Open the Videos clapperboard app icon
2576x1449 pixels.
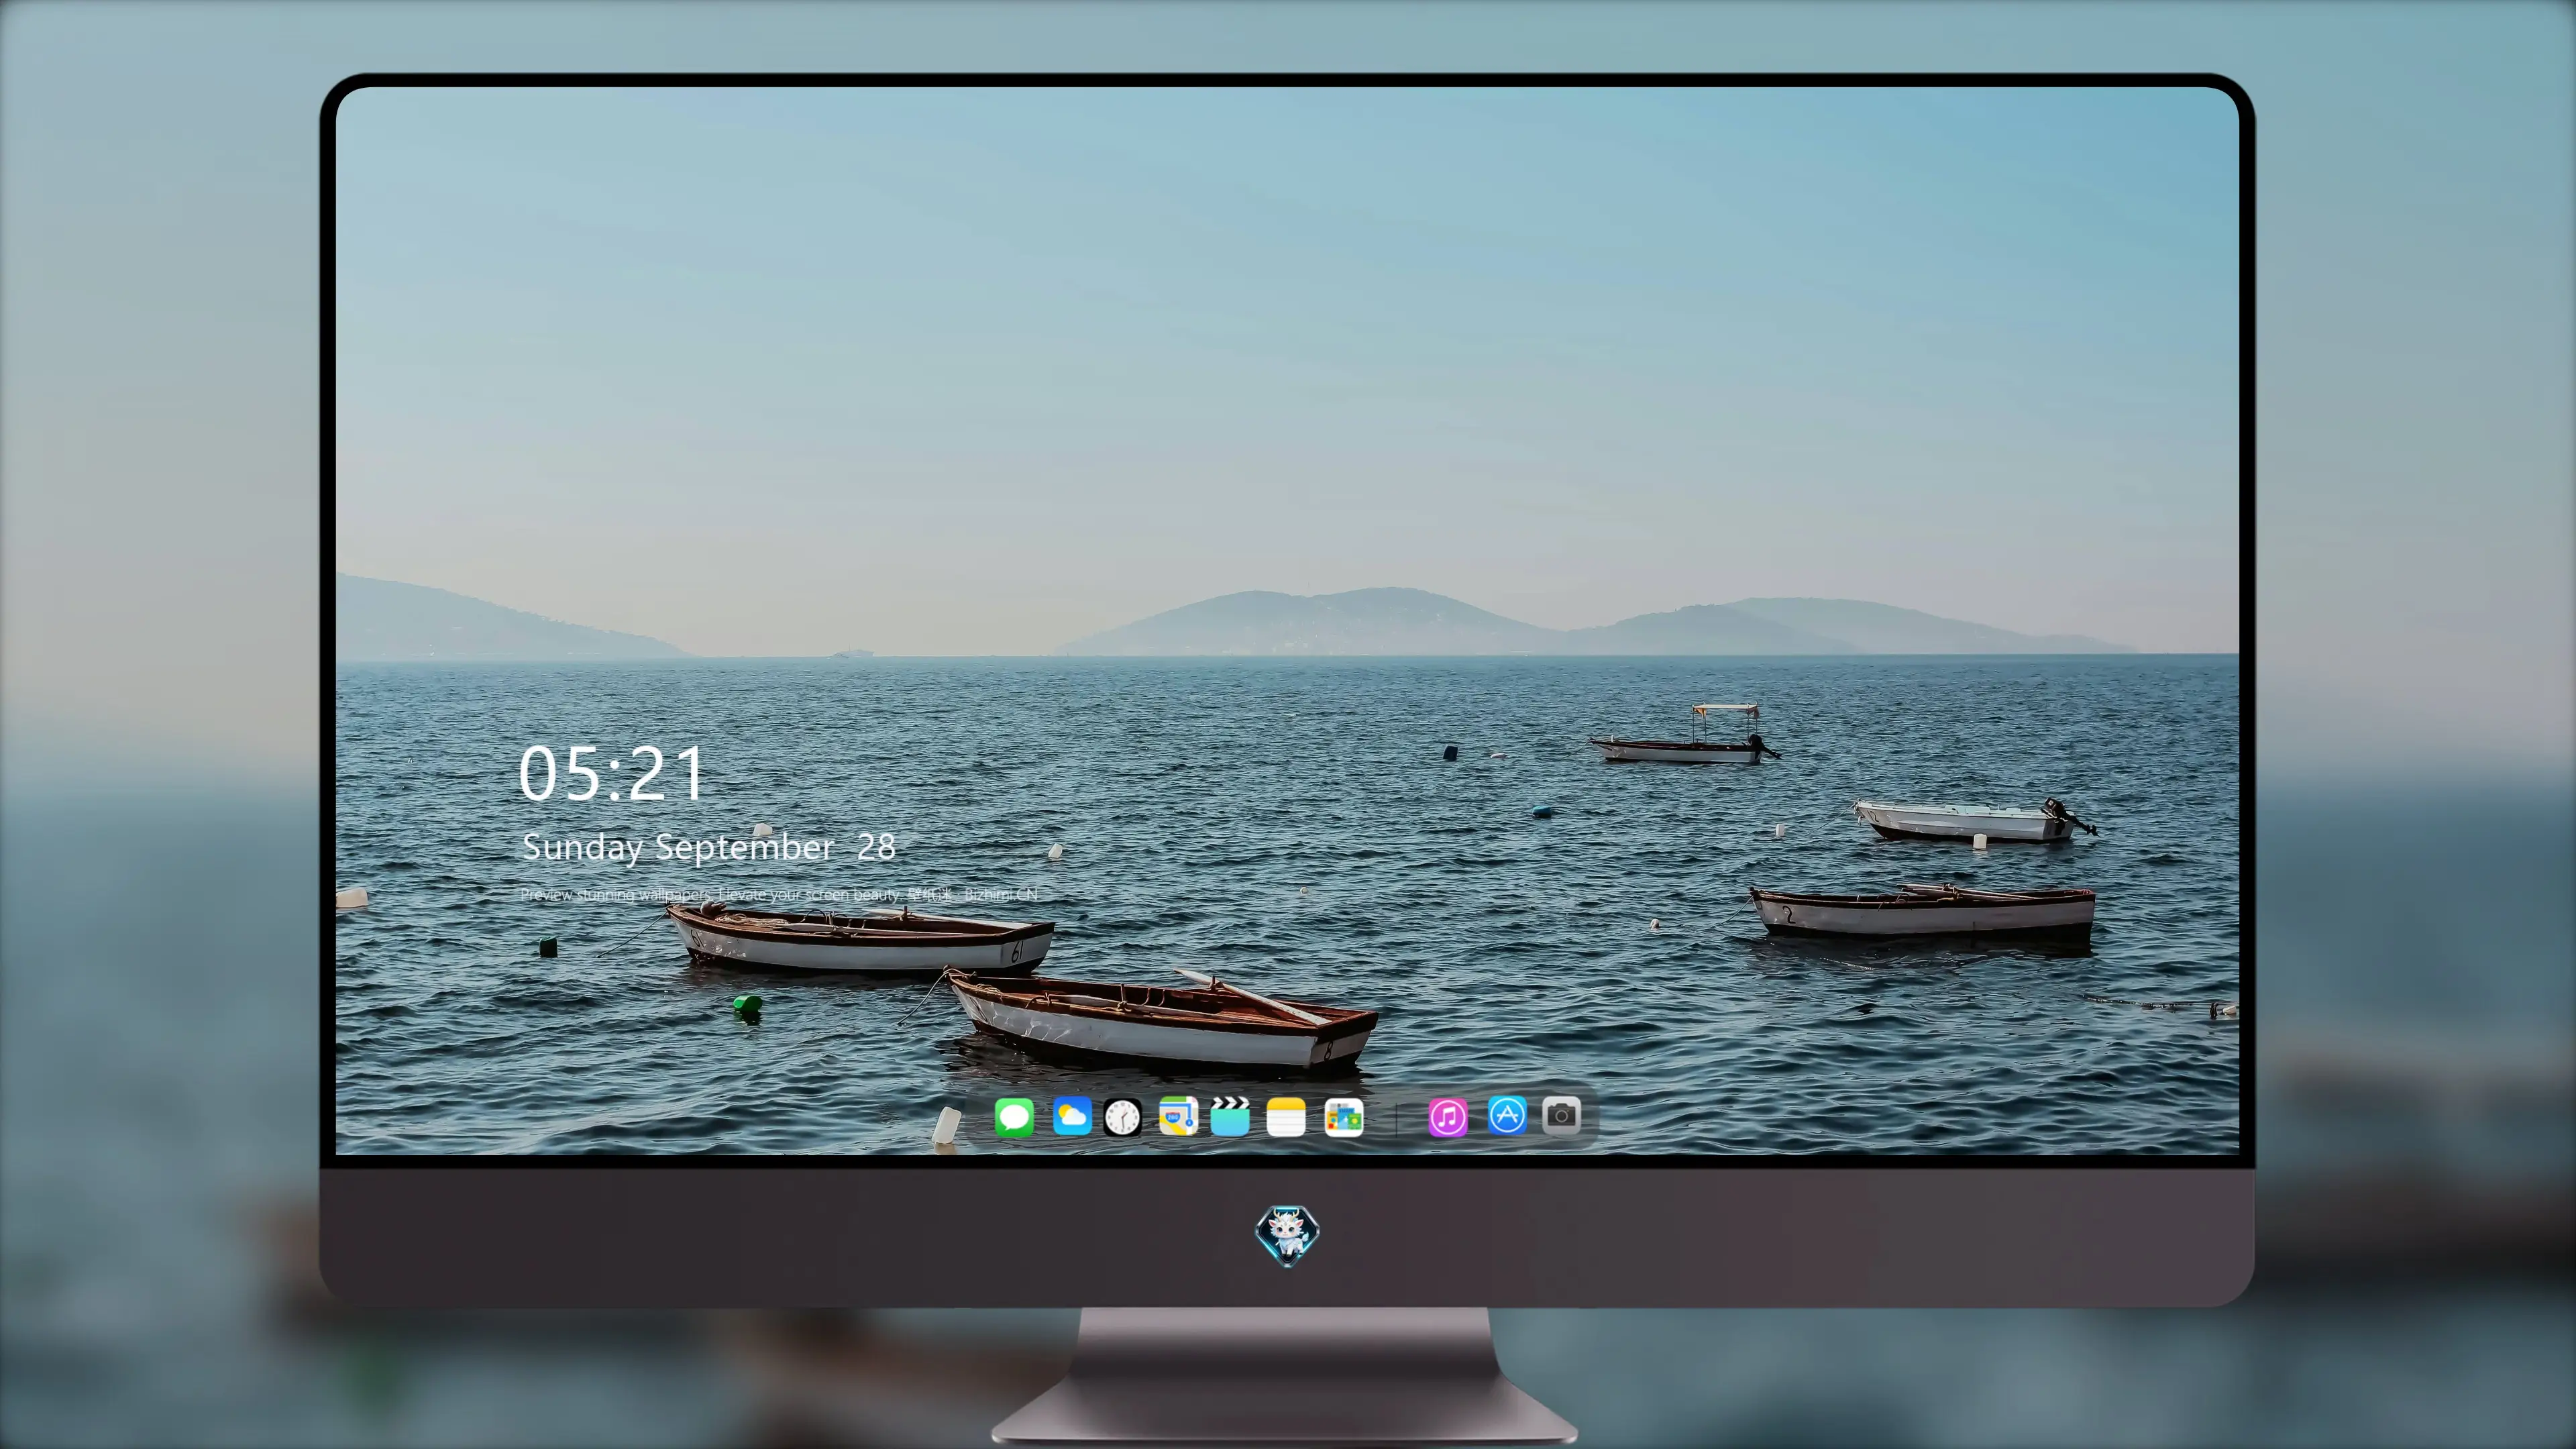tap(1230, 1116)
